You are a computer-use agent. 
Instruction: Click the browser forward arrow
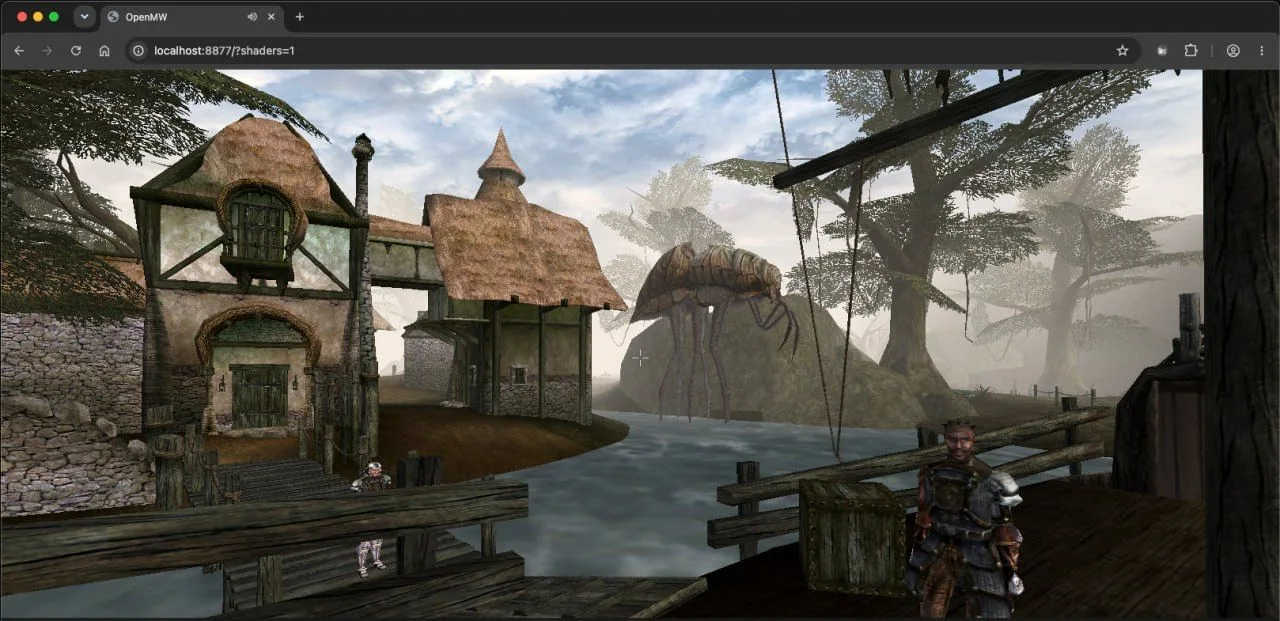tap(47, 50)
